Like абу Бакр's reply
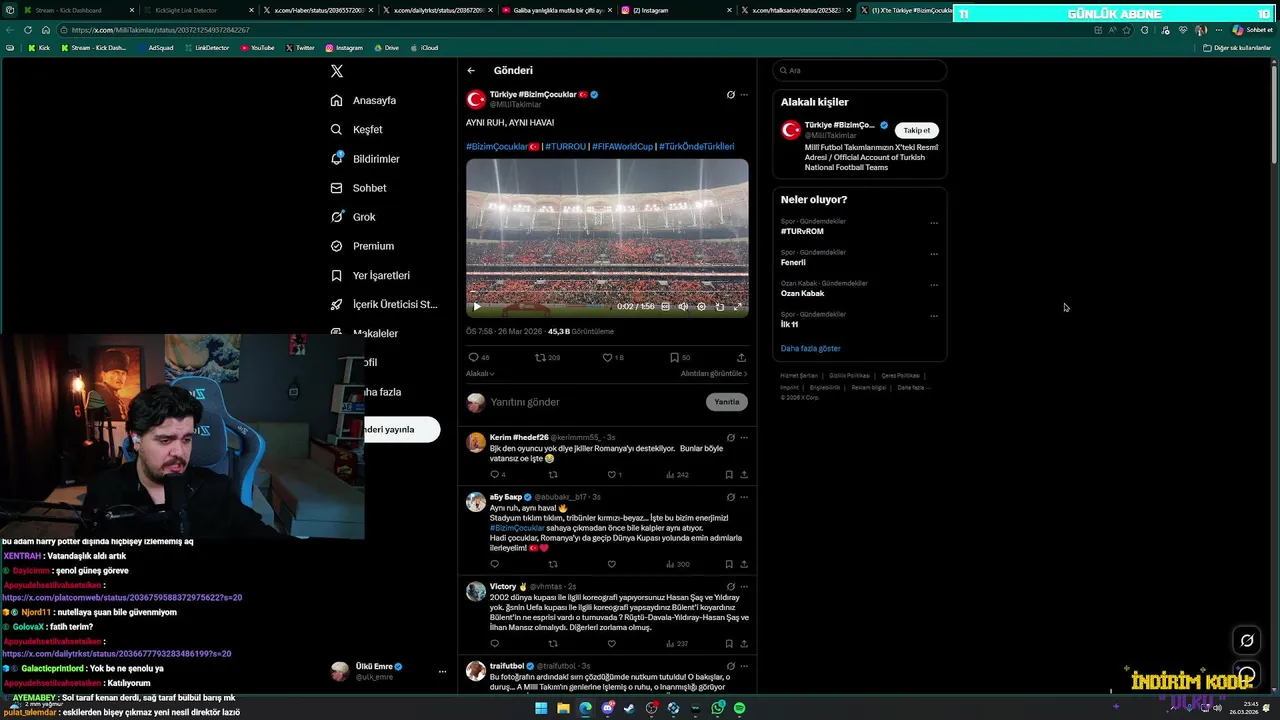This screenshot has width=1280, height=720. tap(612, 564)
